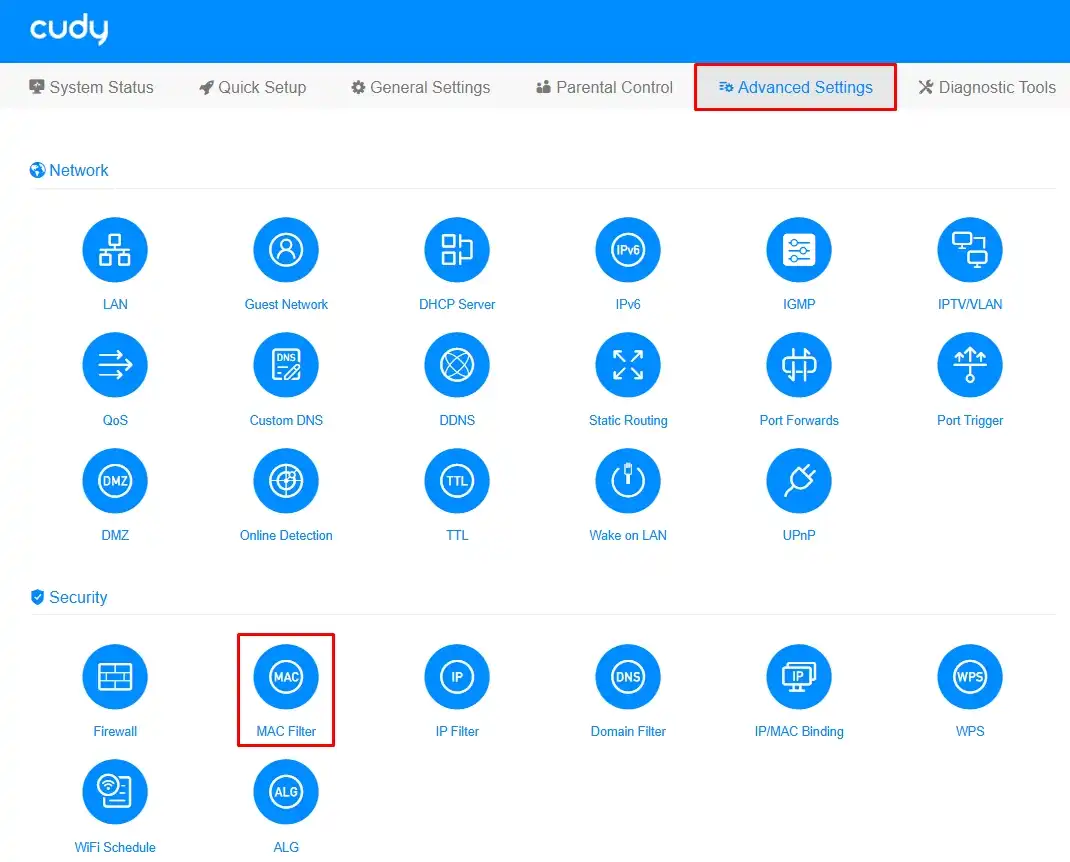
Task: Select the IGMP icon
Action: click(x=799, y=250)
